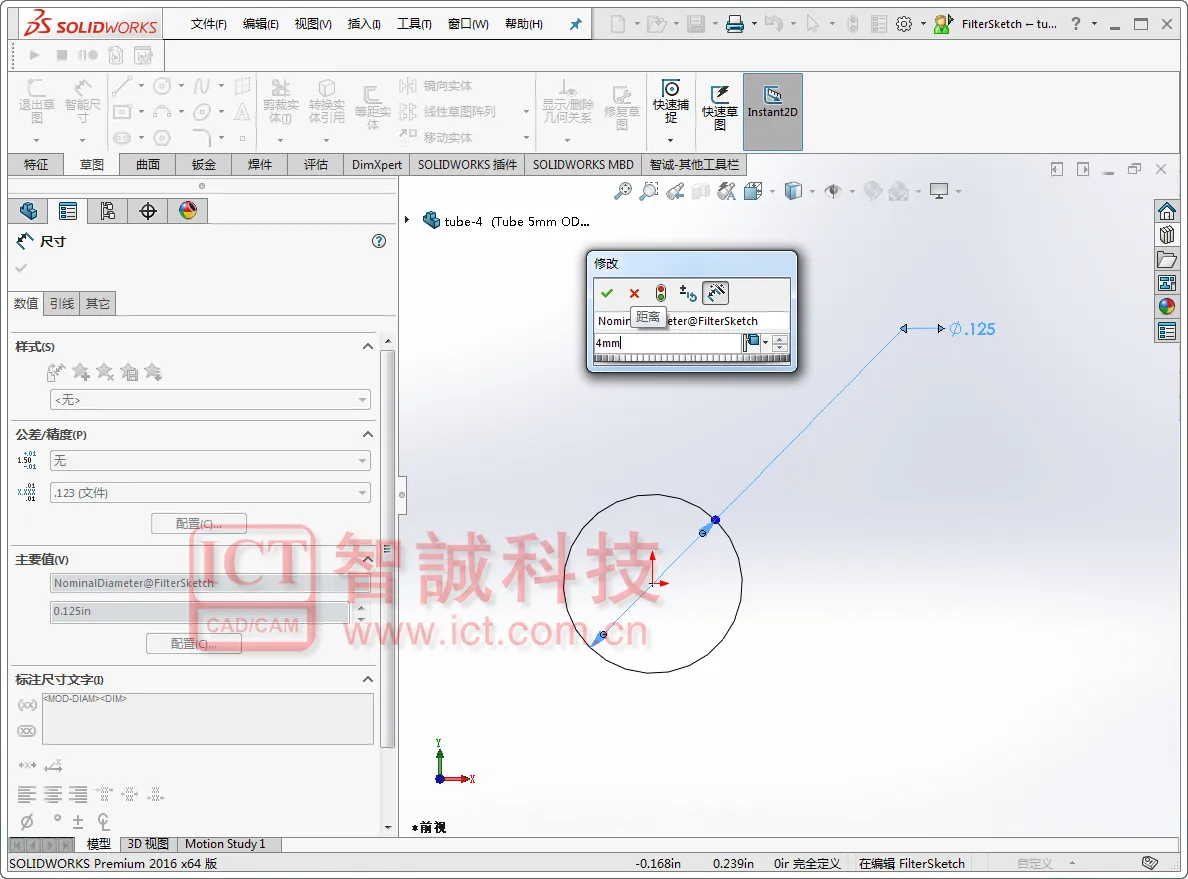Viewport: 1188px width, 879px height.
Task: Toggle hide/show items eye icon
Action: [833, 191]
